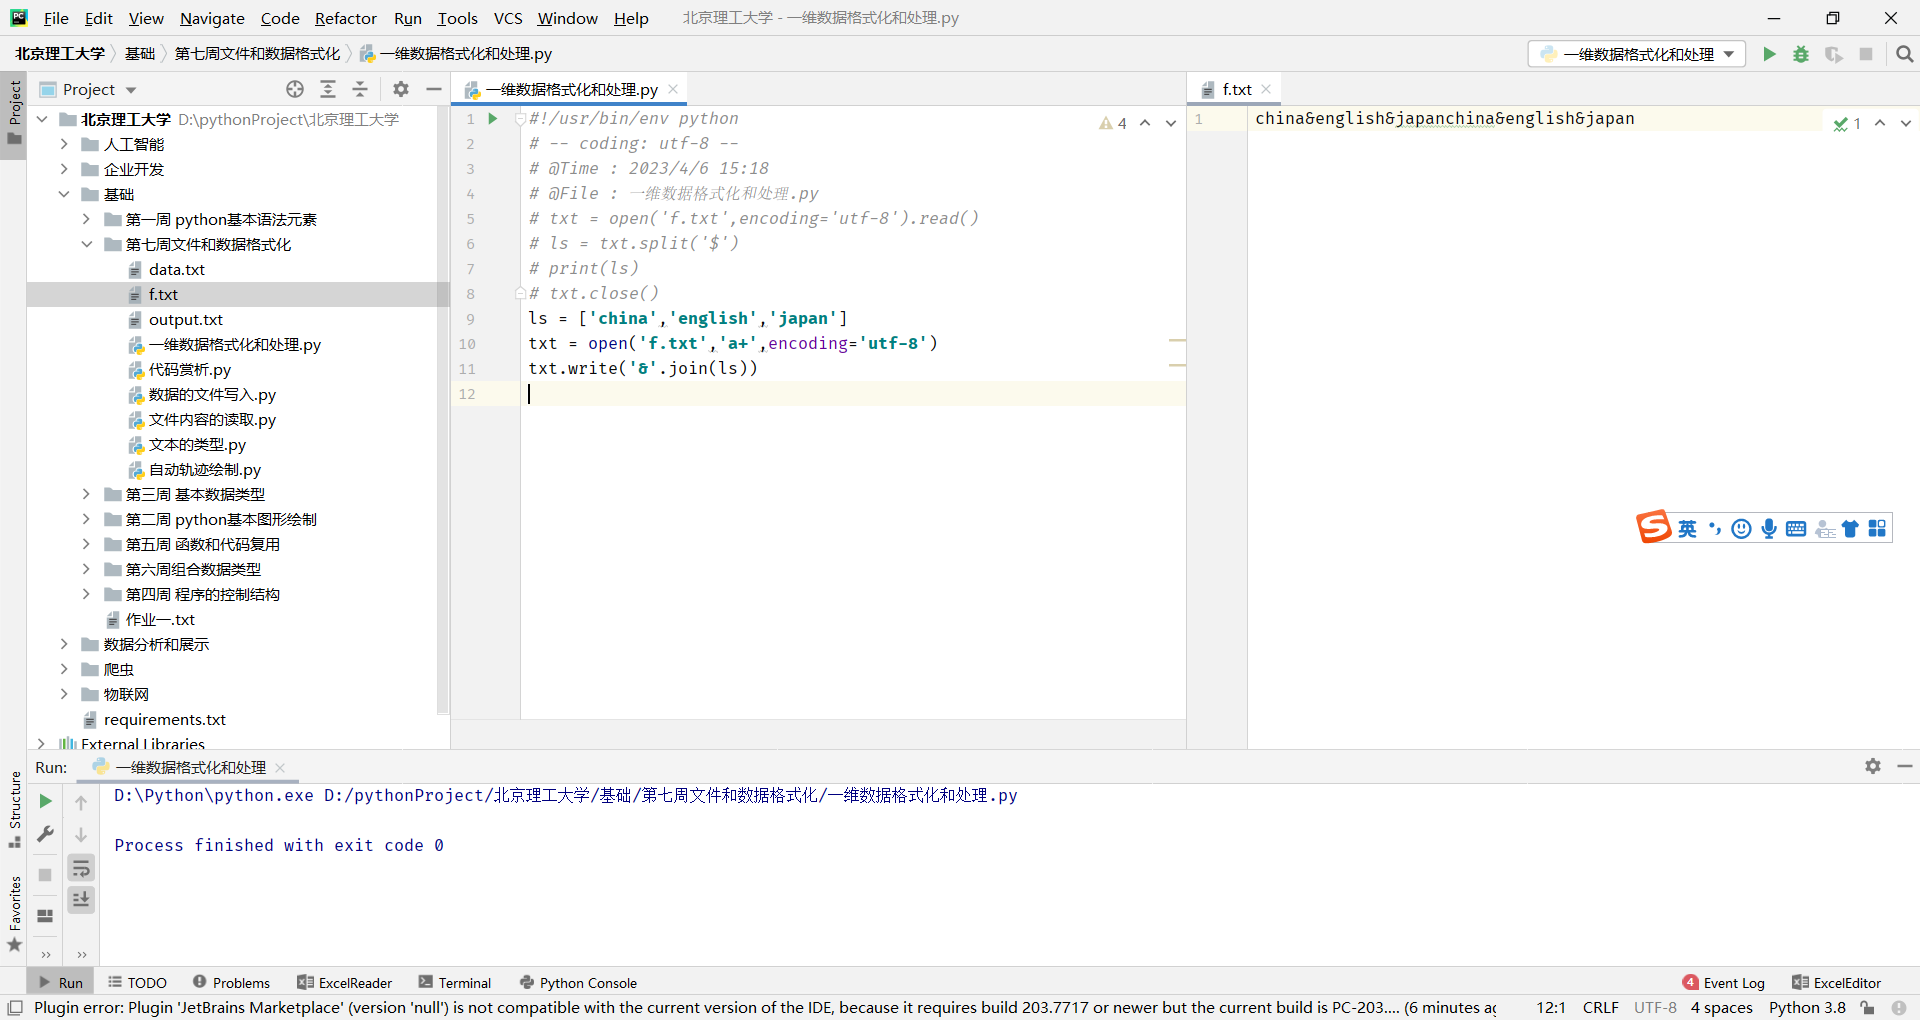Expand 第三周 基本数据类型 folder
This screenshot has height=1020, width=1920.
tap(86, 494)
